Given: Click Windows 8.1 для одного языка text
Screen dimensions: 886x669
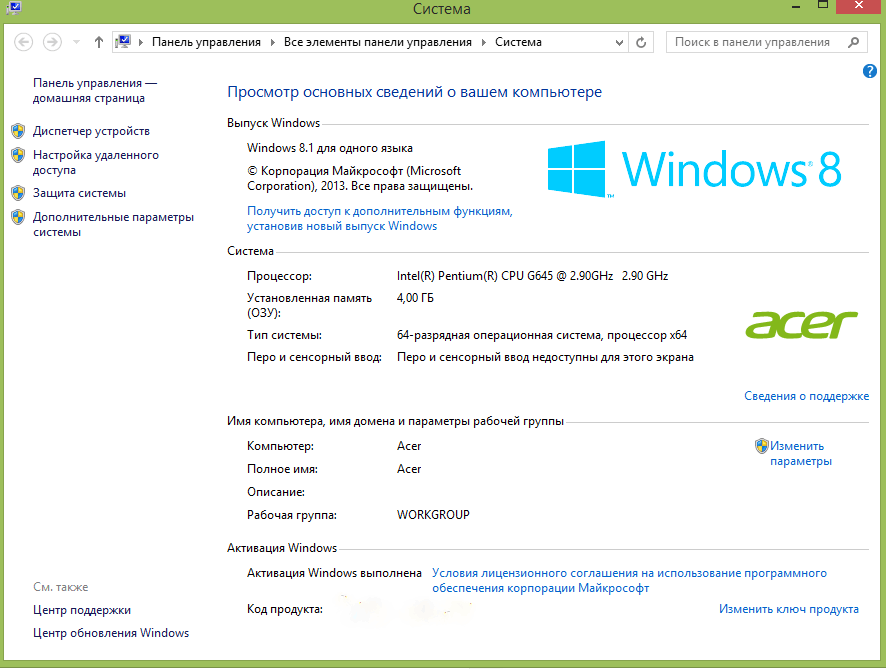Looking at the screenshot, I should click(x=329, y=148).
